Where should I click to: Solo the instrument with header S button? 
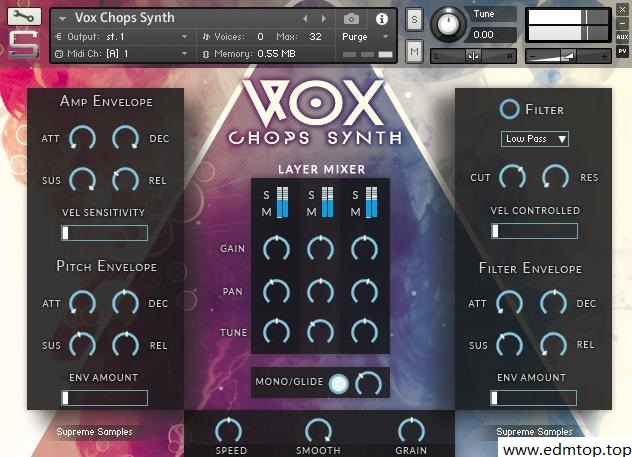pyautogui.click(x=414, y=21)
